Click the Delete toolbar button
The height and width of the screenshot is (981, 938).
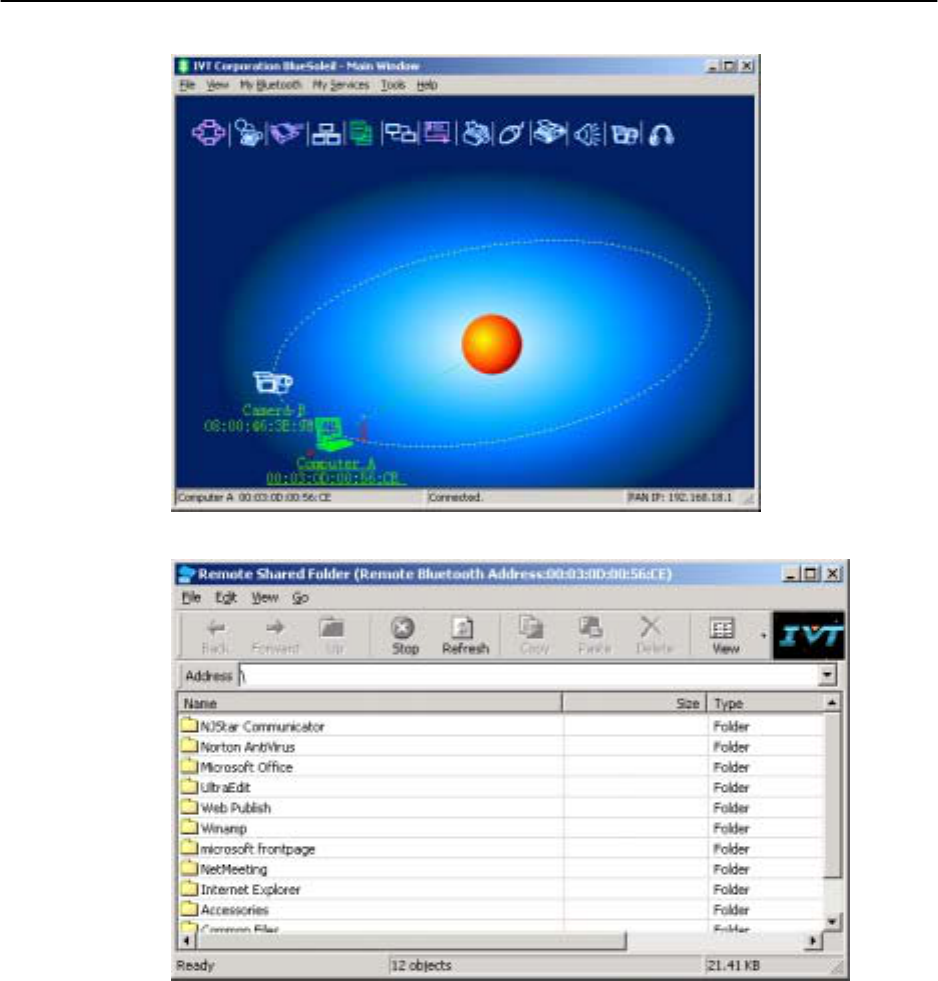653,636
